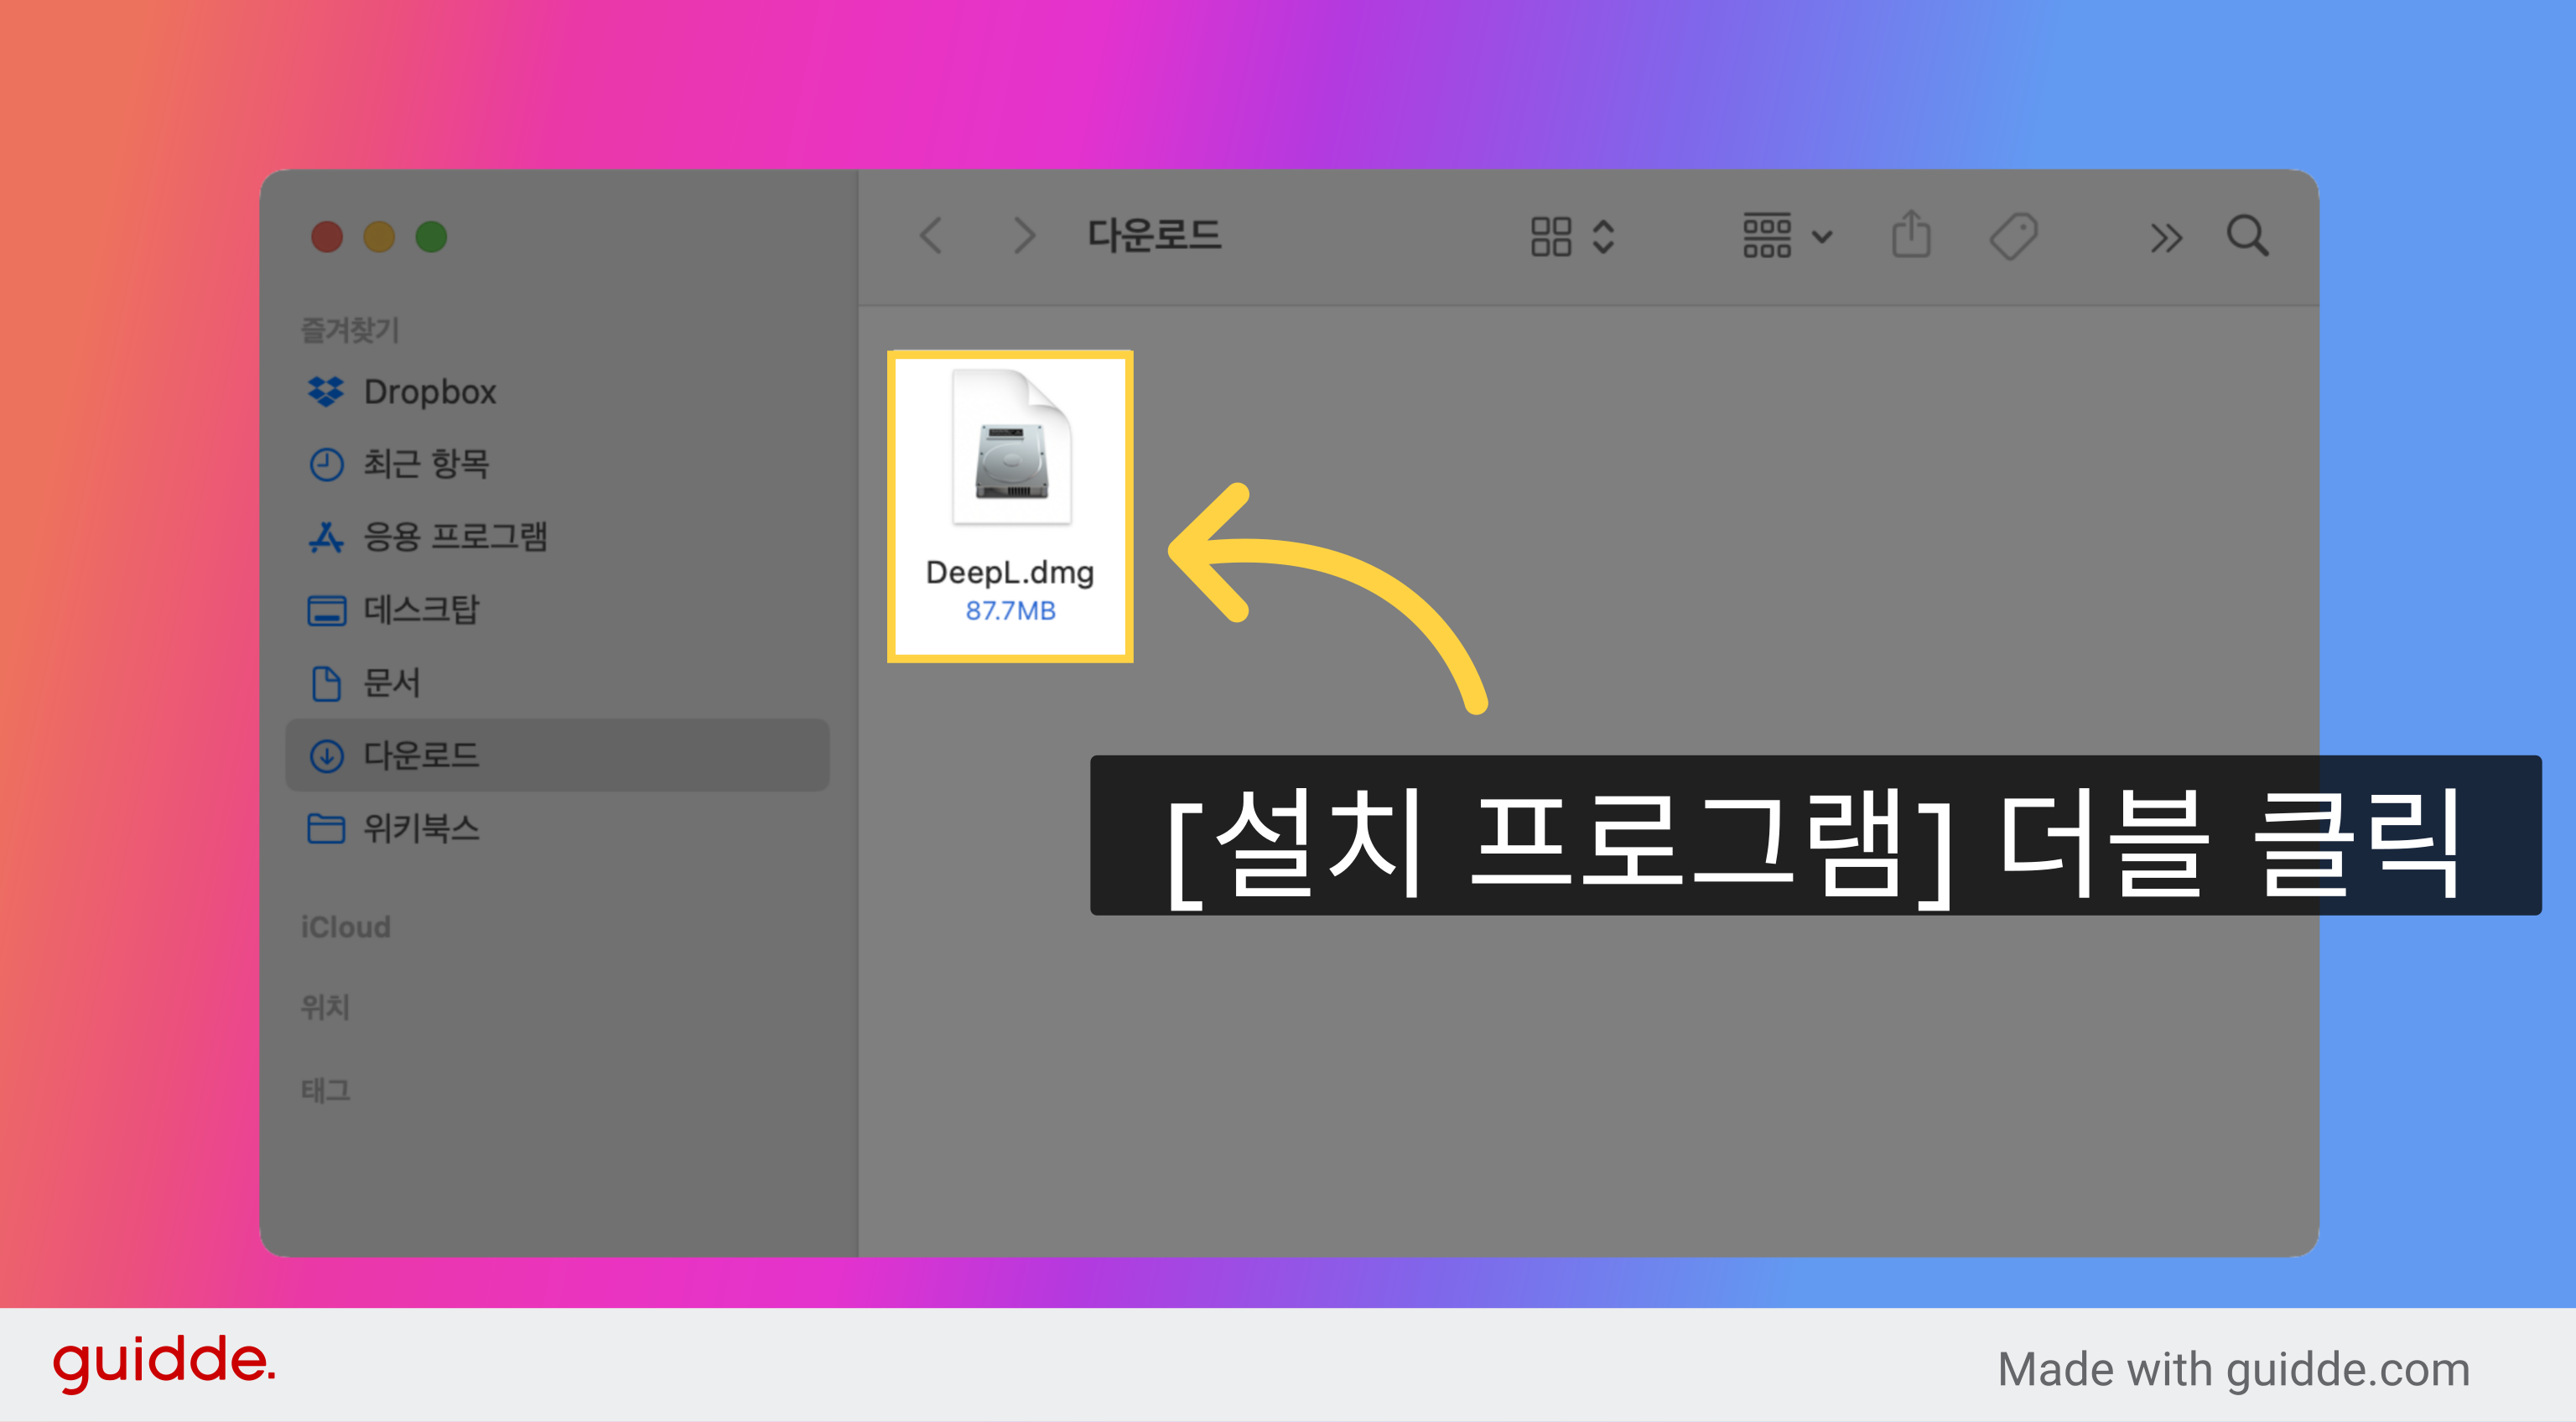
Task: Click the Dropbox logo icon
Action: click(326, 392)
